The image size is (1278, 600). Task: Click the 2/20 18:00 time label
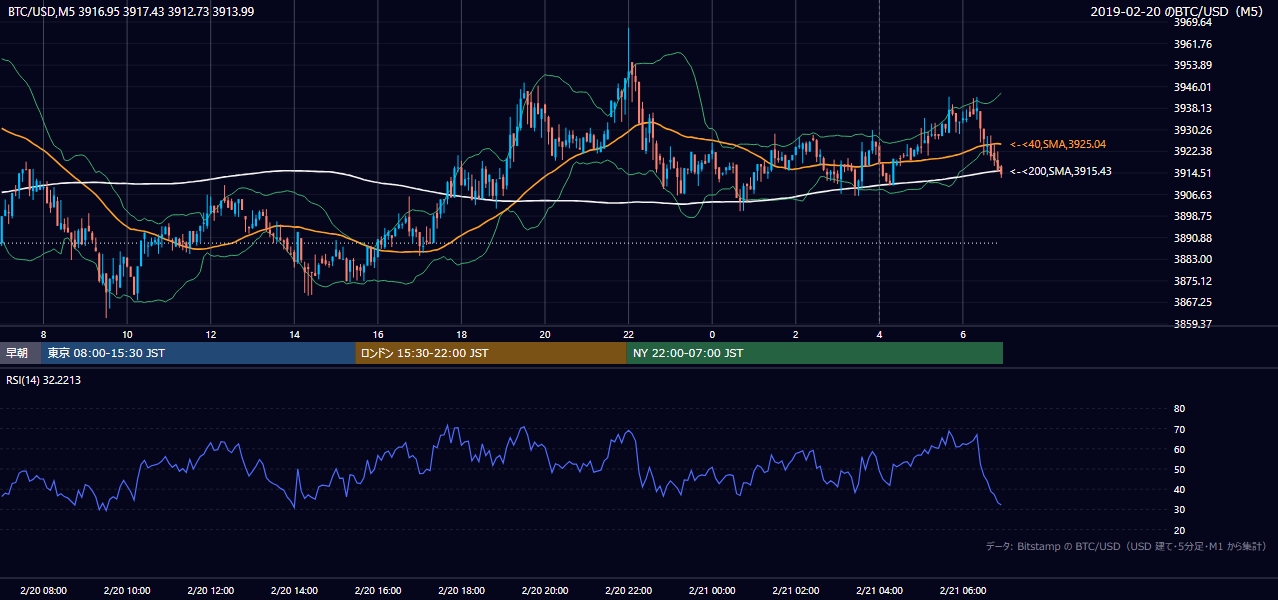461,591
